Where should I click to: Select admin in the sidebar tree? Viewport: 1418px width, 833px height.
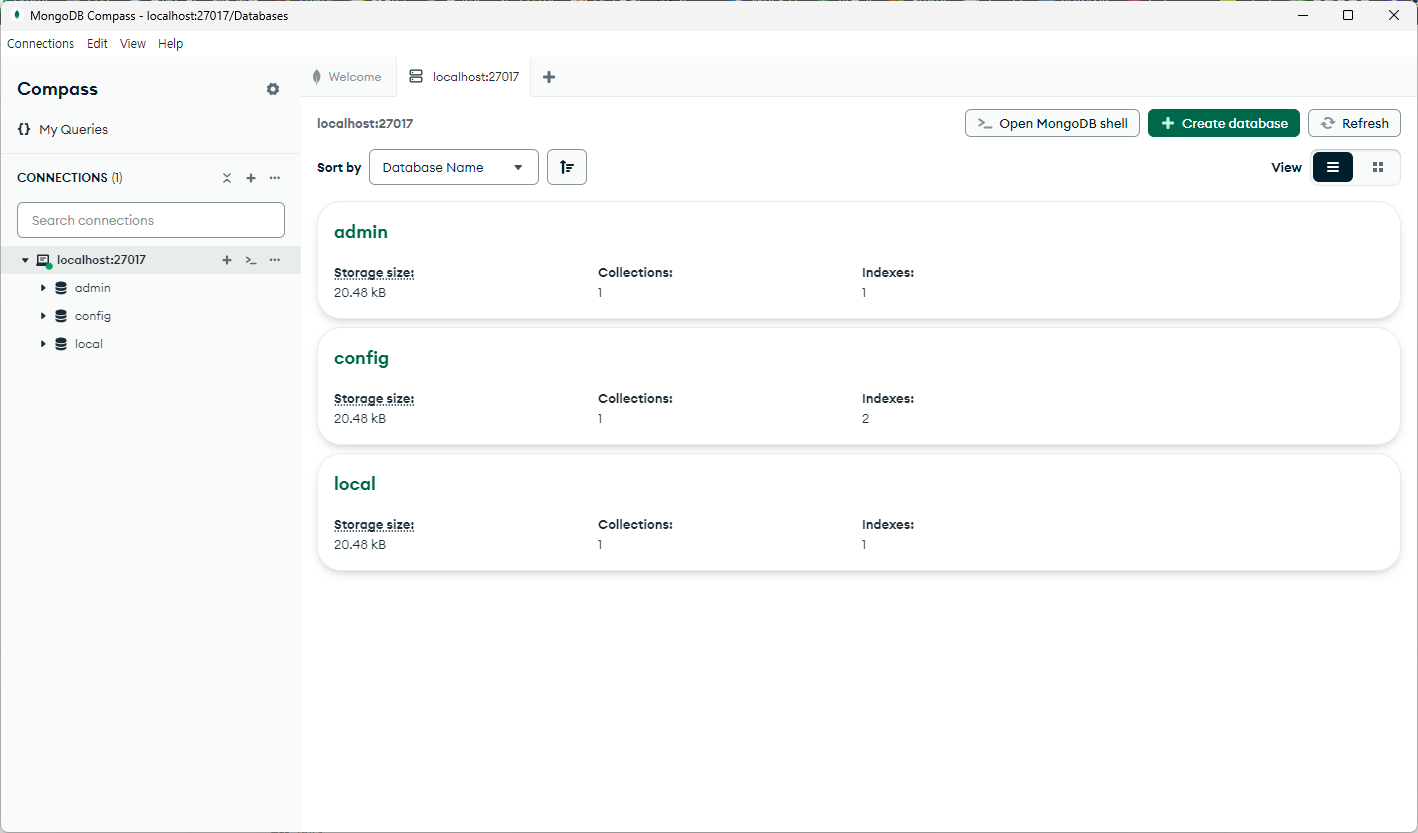(93, 288)
